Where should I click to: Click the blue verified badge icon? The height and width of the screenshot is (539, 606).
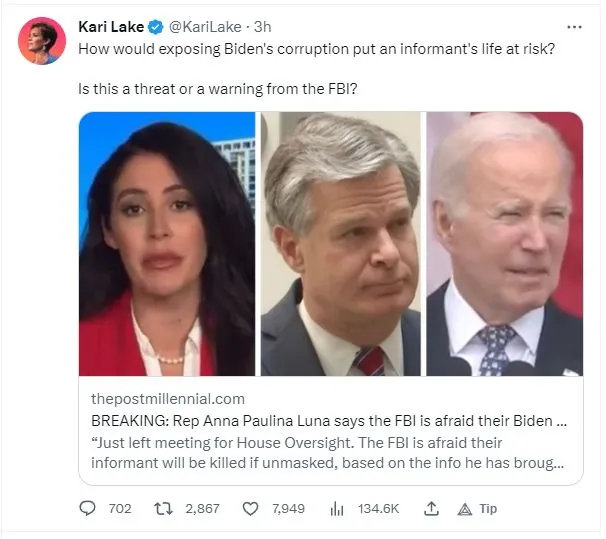[x=156, y=27]
